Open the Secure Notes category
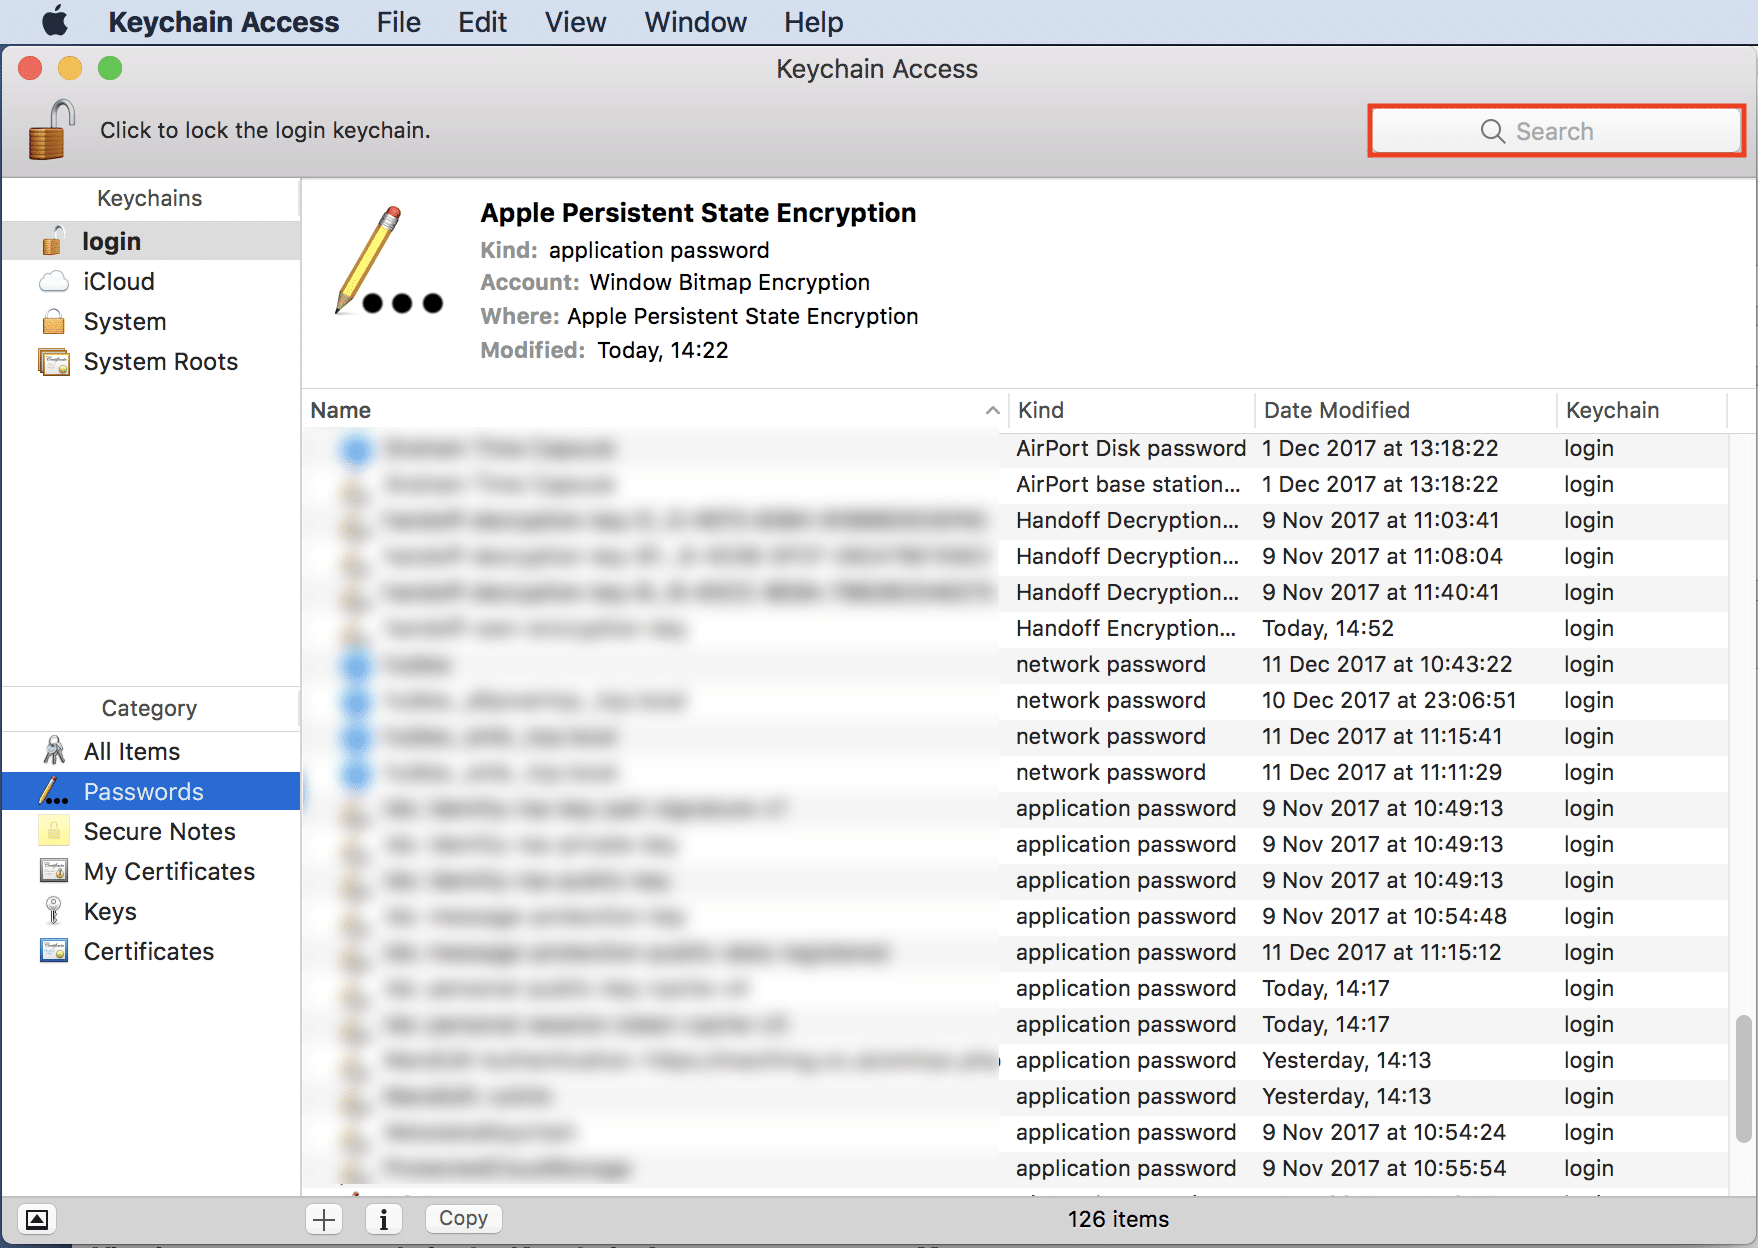 point(151,831)
